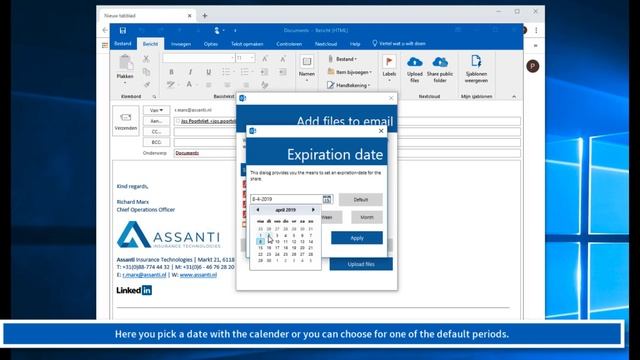
Task: Click the calendar picker icon
Action: click(x=327, y=199)
